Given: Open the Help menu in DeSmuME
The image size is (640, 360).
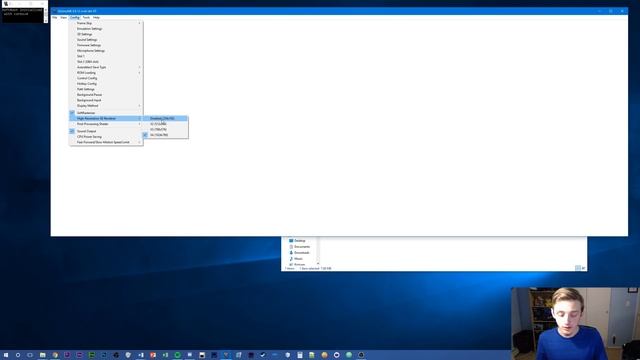Looking at the screenshot, I should click(96, 18).
